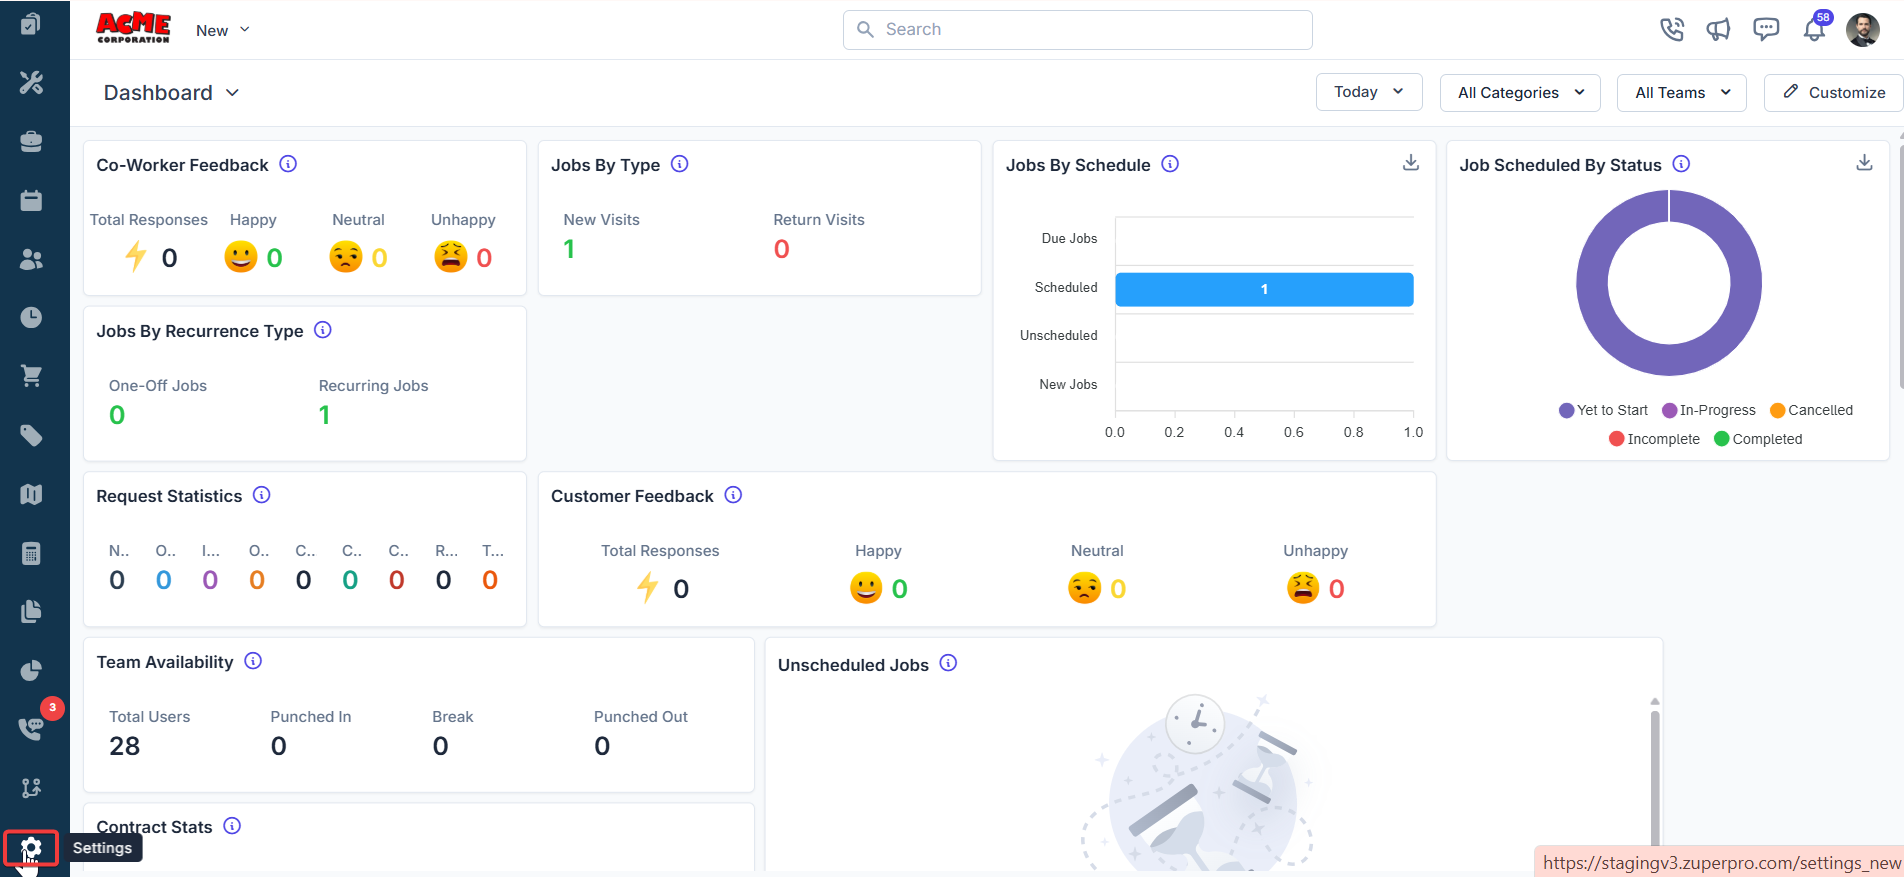Open the map icon in the sidebar

31,494
